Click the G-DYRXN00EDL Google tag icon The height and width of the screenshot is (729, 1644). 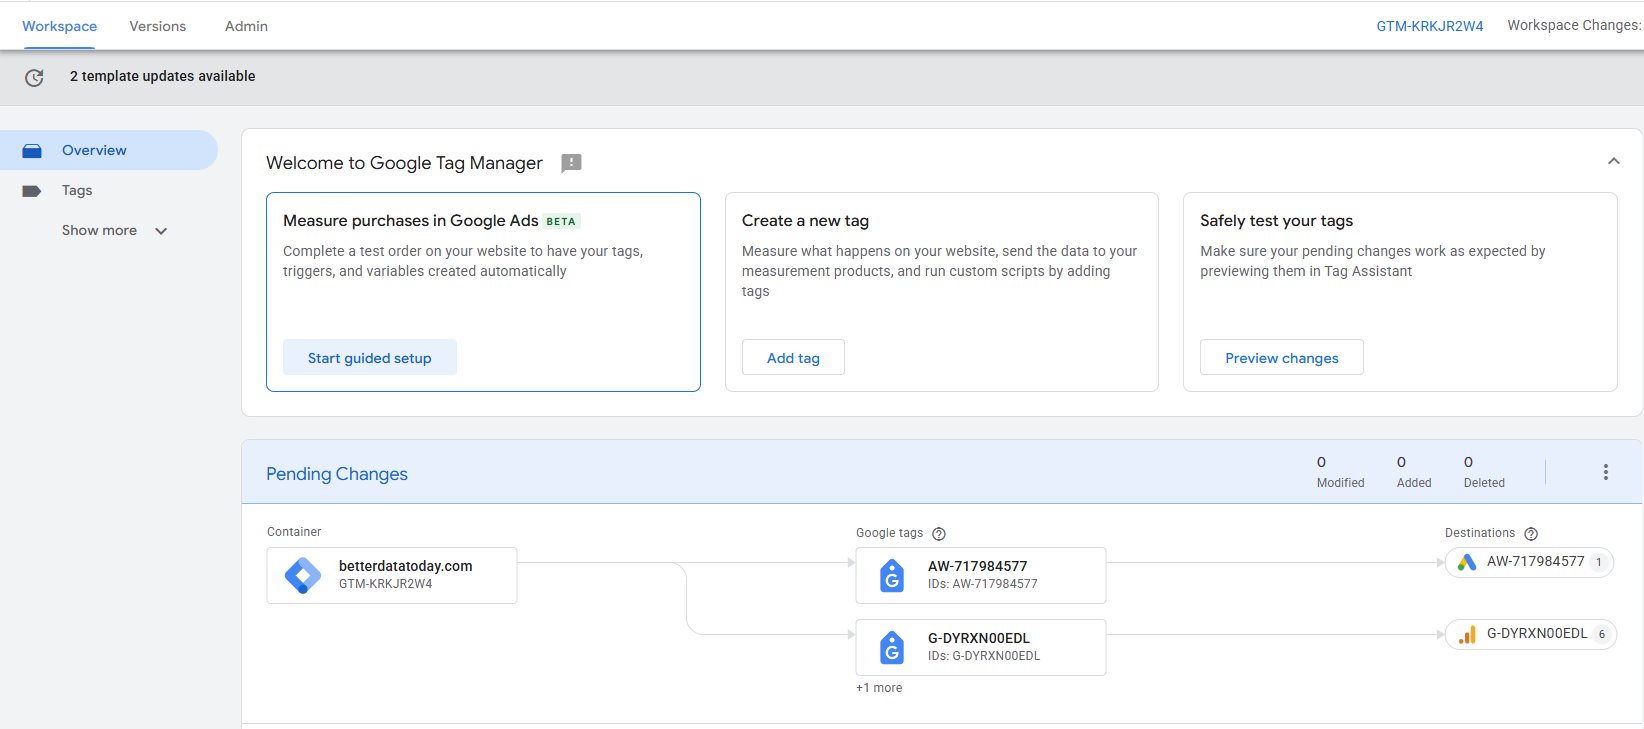(x=891, y=647)
